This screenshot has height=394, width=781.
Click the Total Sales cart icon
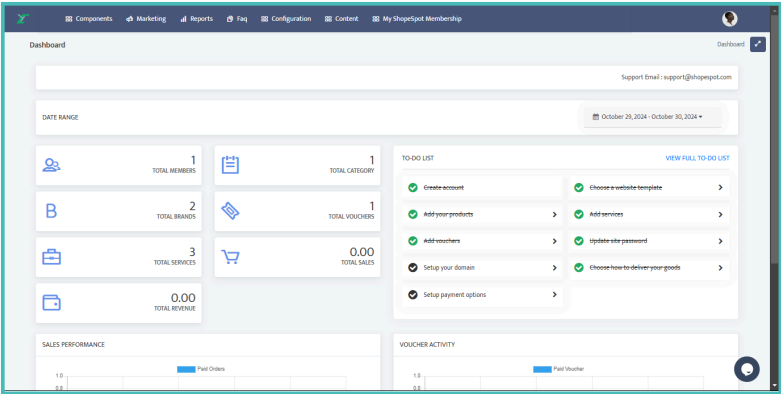[x=230, y=257]
